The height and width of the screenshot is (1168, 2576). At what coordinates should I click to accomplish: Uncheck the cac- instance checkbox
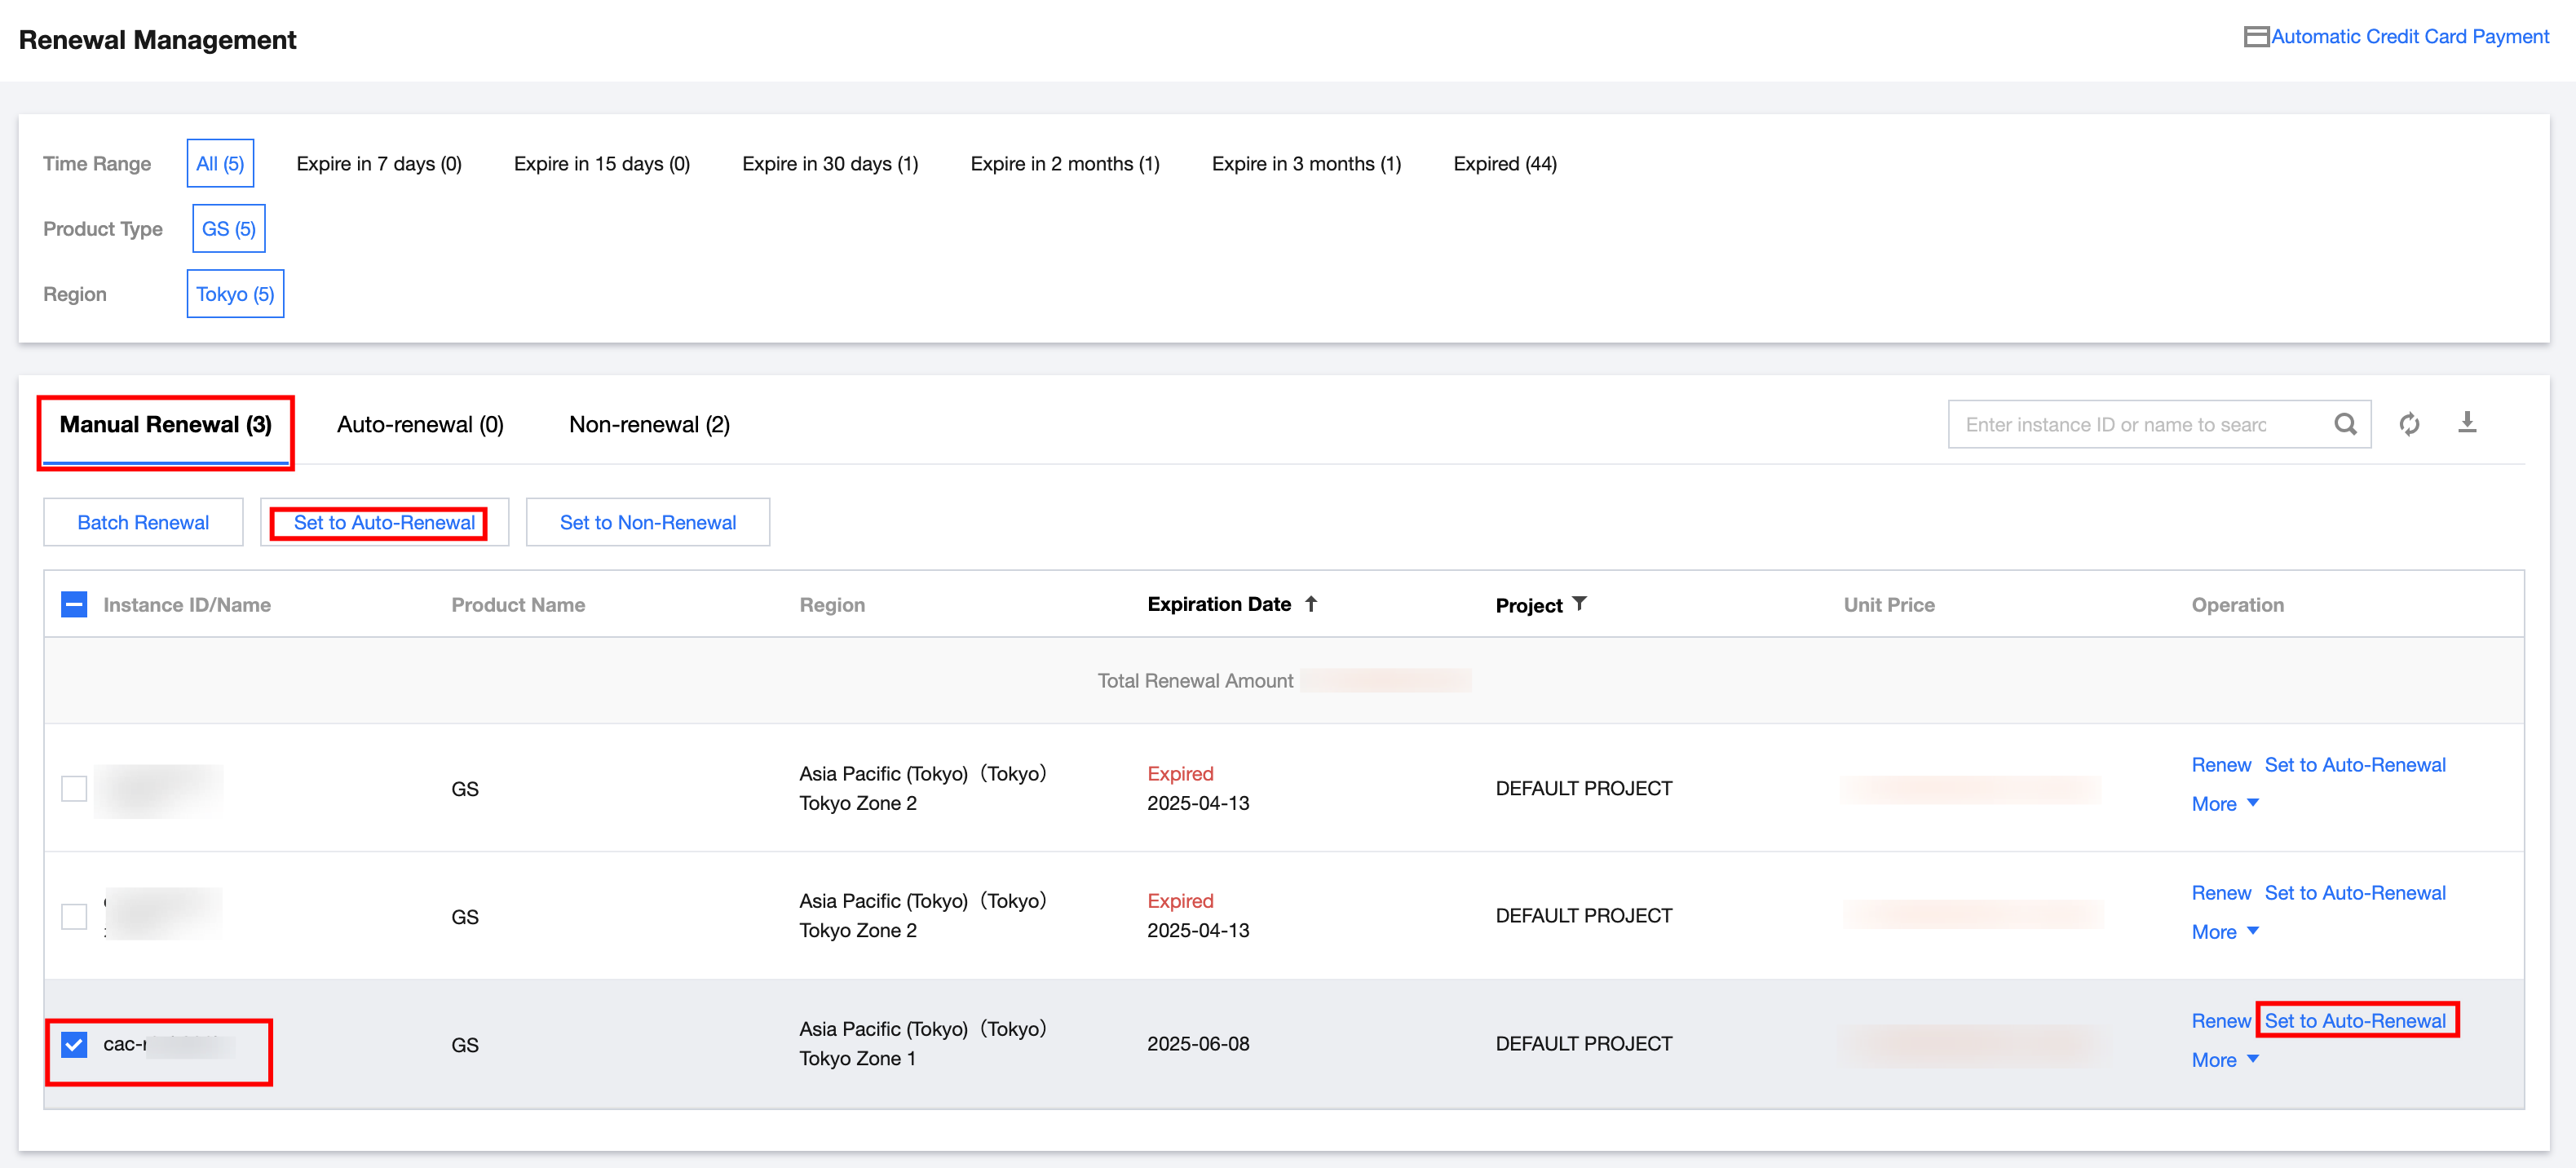(74, 1045)
